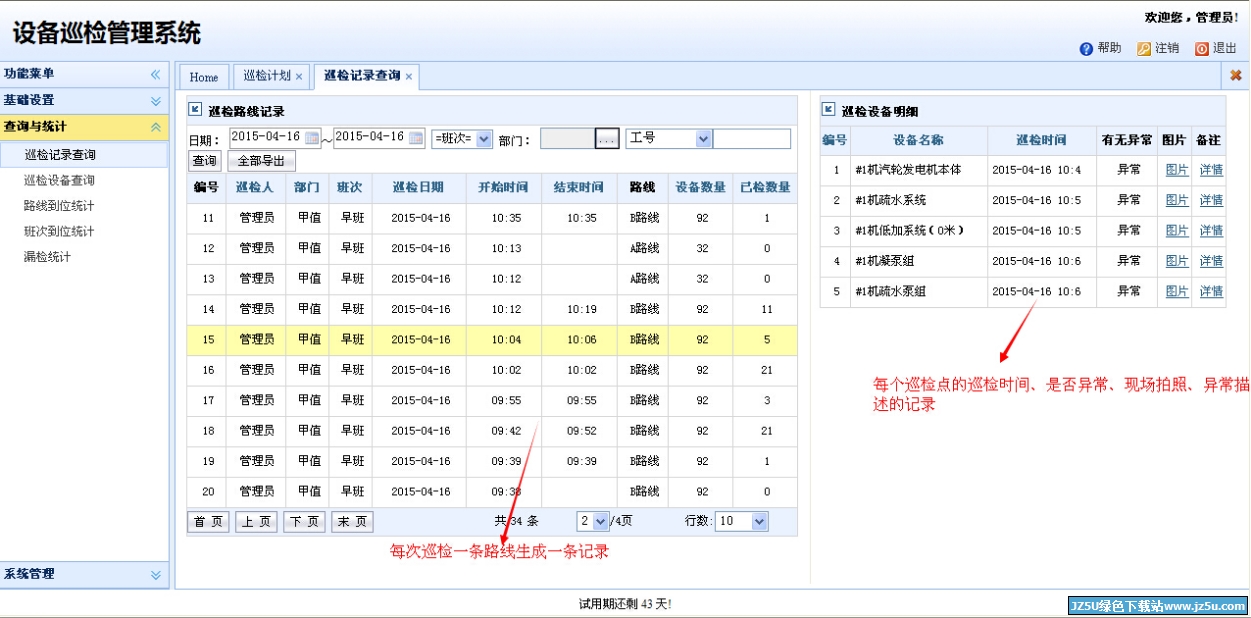This screenshot has height=618, width=1251.
Task: Open 路线到位统计 in the sidebar
Action: (60, 206)
